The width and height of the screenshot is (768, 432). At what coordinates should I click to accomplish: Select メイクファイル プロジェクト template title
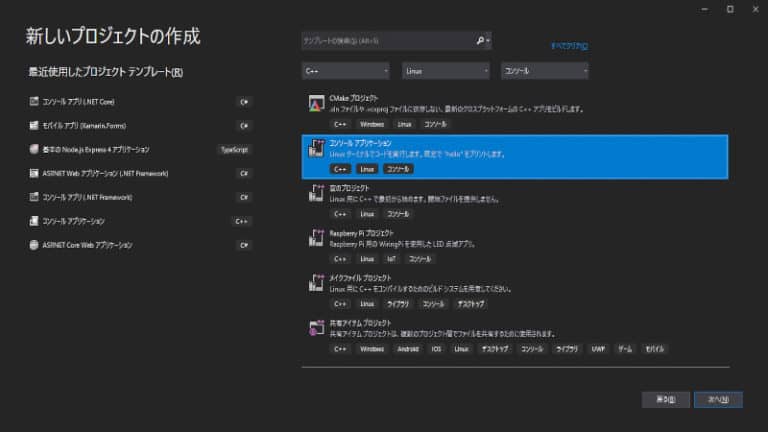(x=360, y=278)
